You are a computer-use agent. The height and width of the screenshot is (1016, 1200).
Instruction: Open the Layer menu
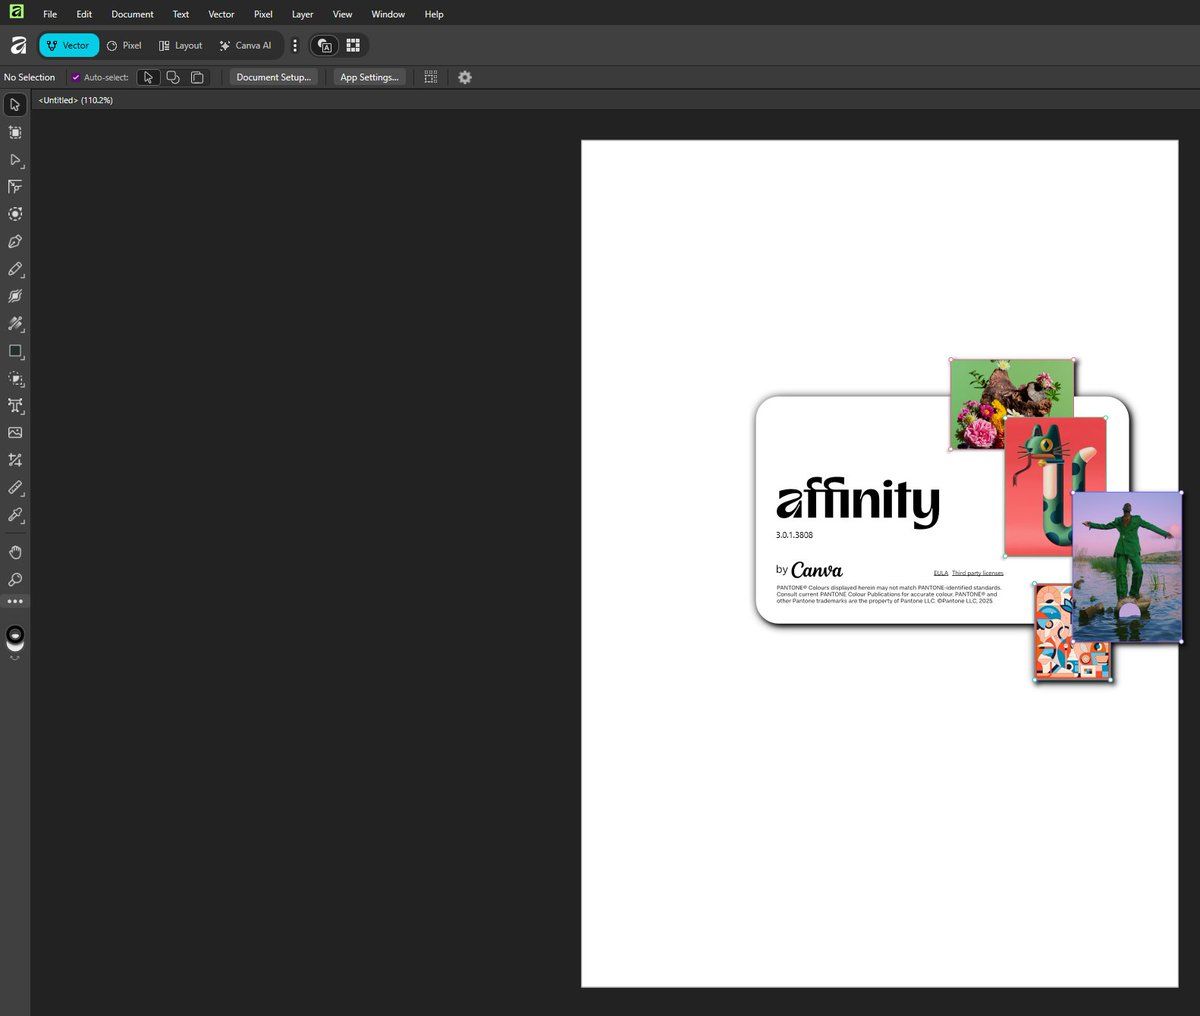pos(302,14)
